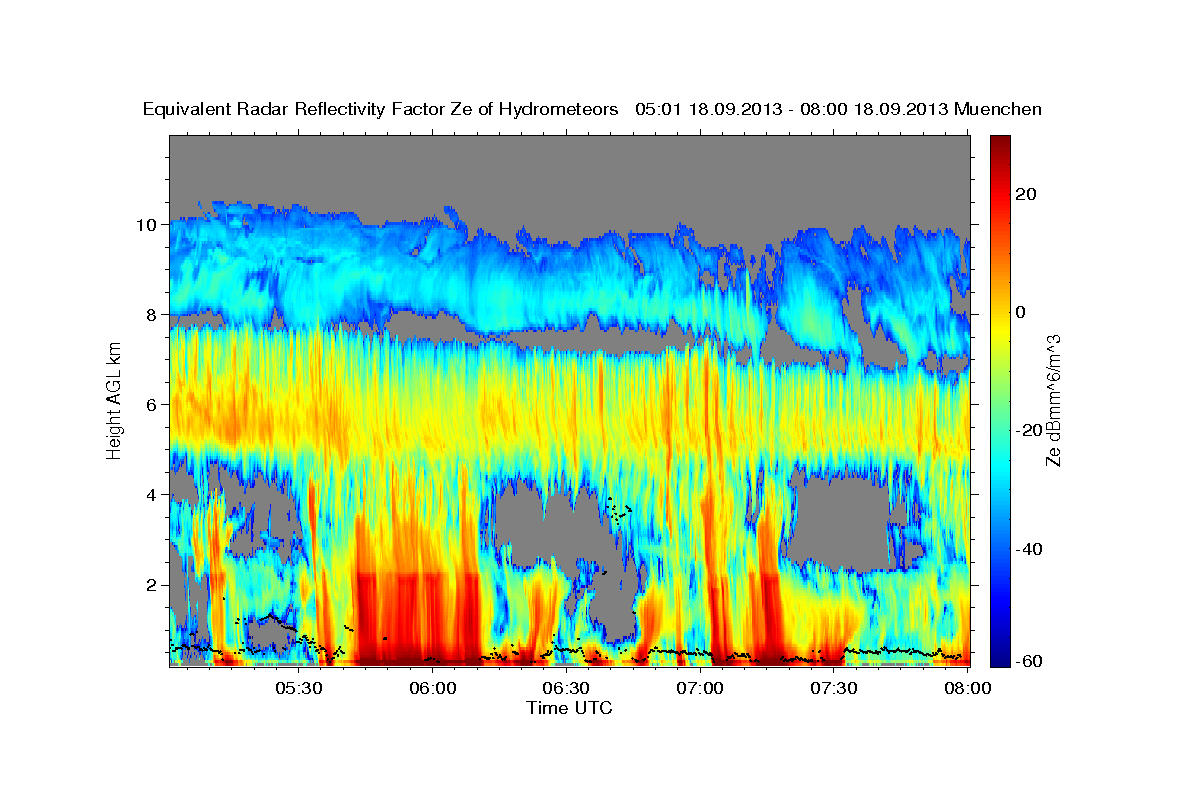Click the 'Time UTC' axis label

click(x=569, y=708)
